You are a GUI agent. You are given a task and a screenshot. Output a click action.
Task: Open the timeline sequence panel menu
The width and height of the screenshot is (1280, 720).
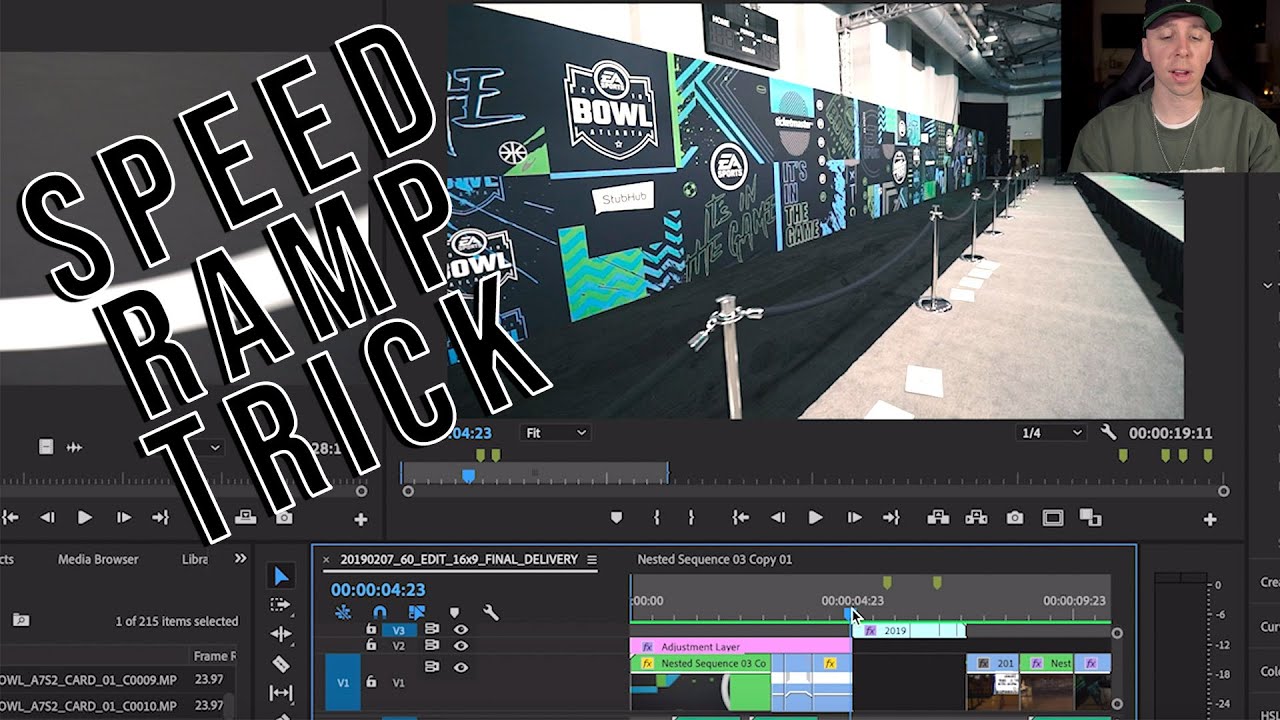click(x=592, y=560)
